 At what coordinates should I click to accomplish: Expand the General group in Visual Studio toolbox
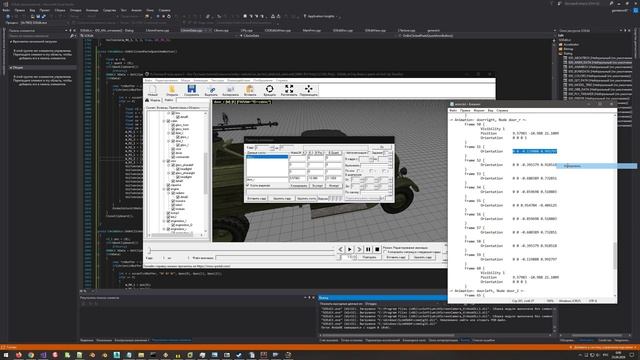11,67
